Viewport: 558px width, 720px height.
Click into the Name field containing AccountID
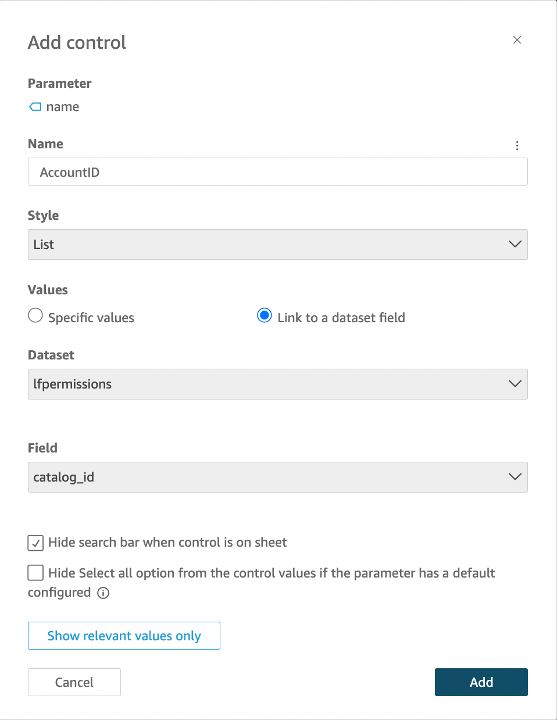277,172
